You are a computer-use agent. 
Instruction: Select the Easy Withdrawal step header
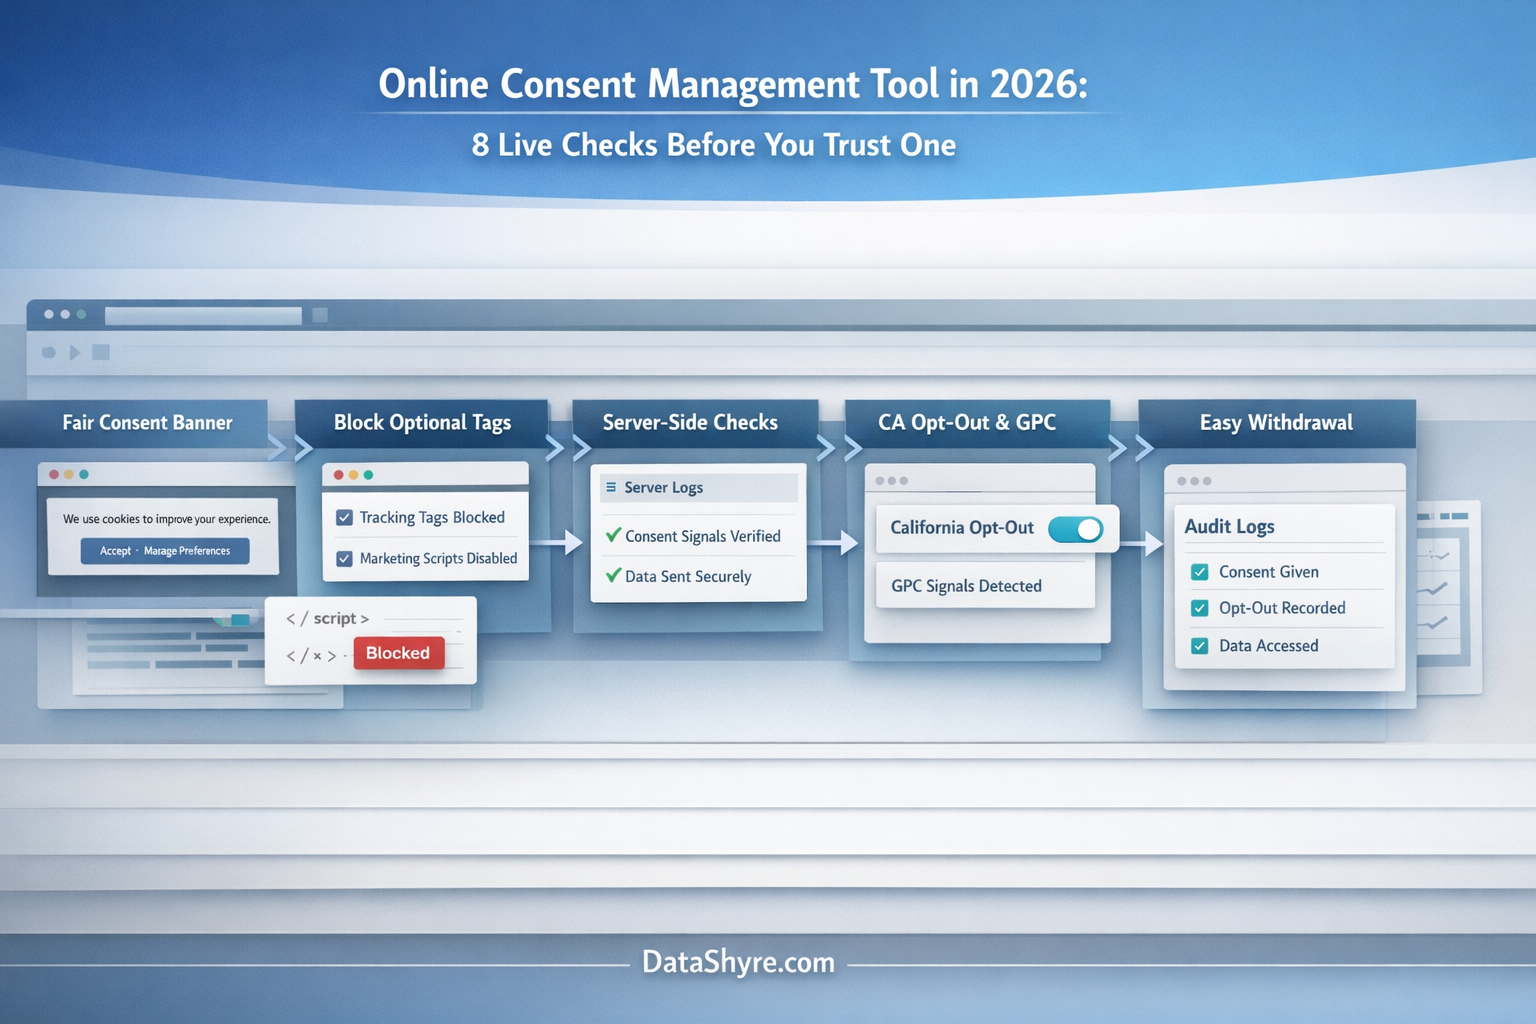point(1276,423)
